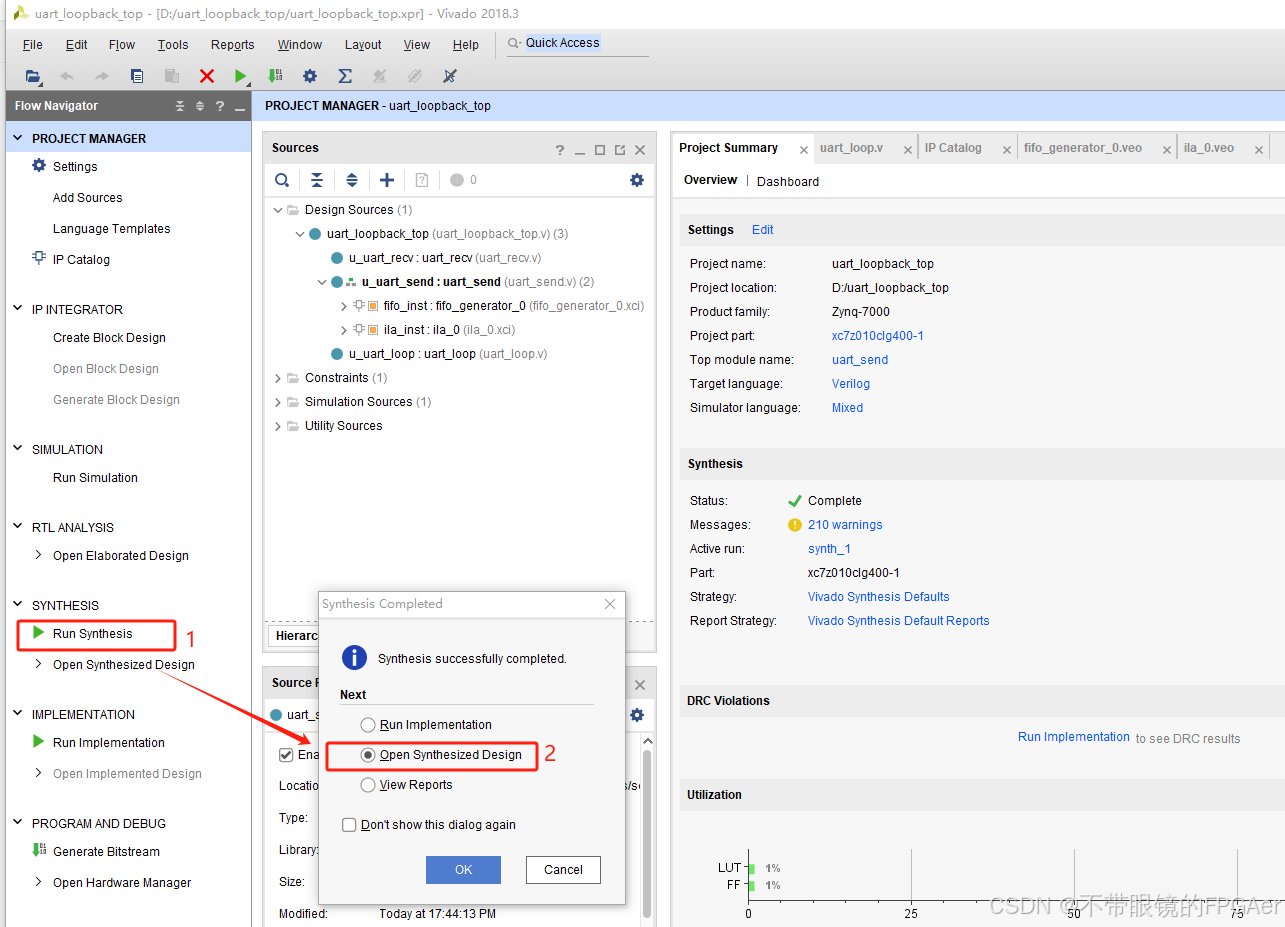Click the Settings gear icon in Project Manager
This screenshot has height=927, width=1285.
pyautogui.click(x=39, y=166)
